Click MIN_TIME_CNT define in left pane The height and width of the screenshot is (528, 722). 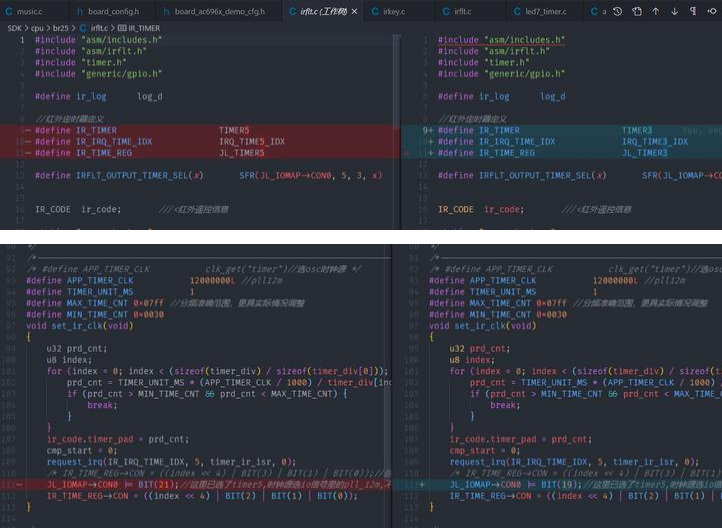point(95,314)
